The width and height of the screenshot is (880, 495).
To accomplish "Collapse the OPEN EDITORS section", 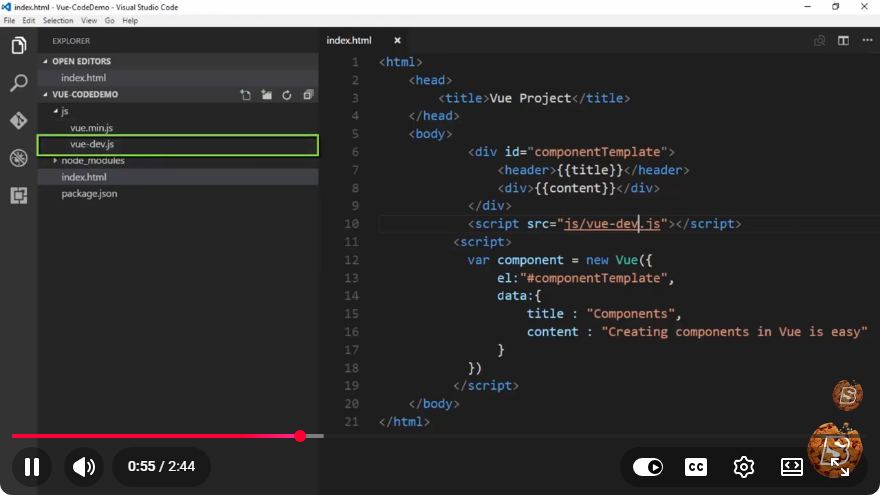I will click(45, 61).
